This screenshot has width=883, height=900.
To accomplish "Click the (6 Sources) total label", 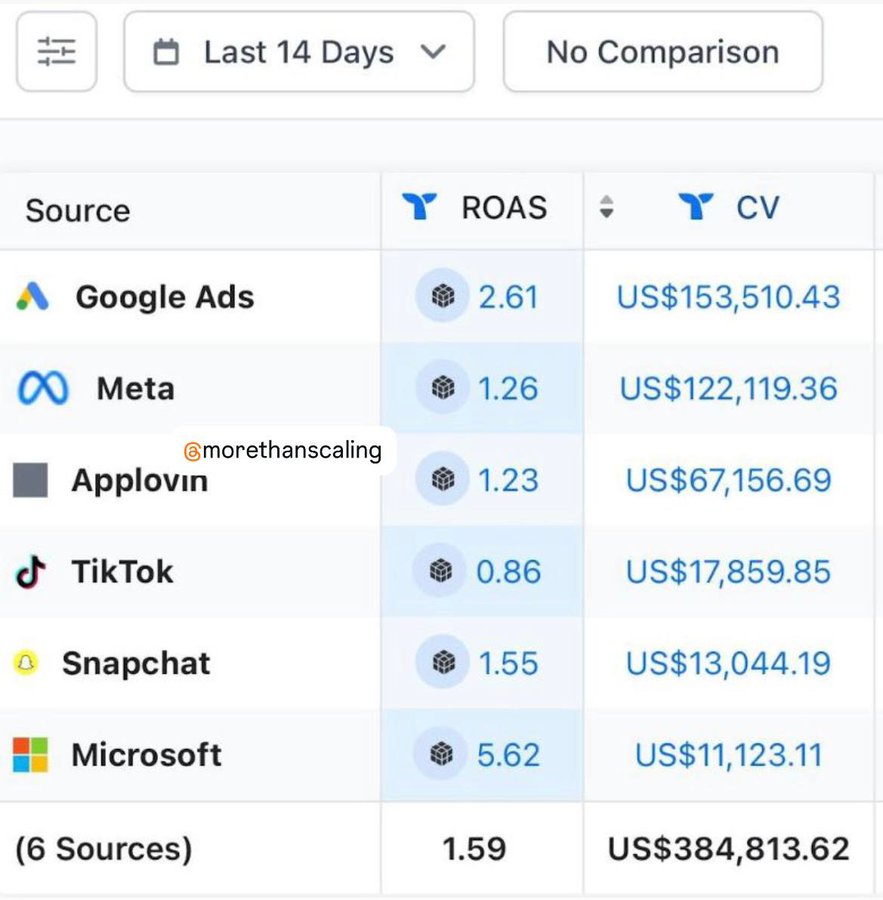I will [104, 849].
